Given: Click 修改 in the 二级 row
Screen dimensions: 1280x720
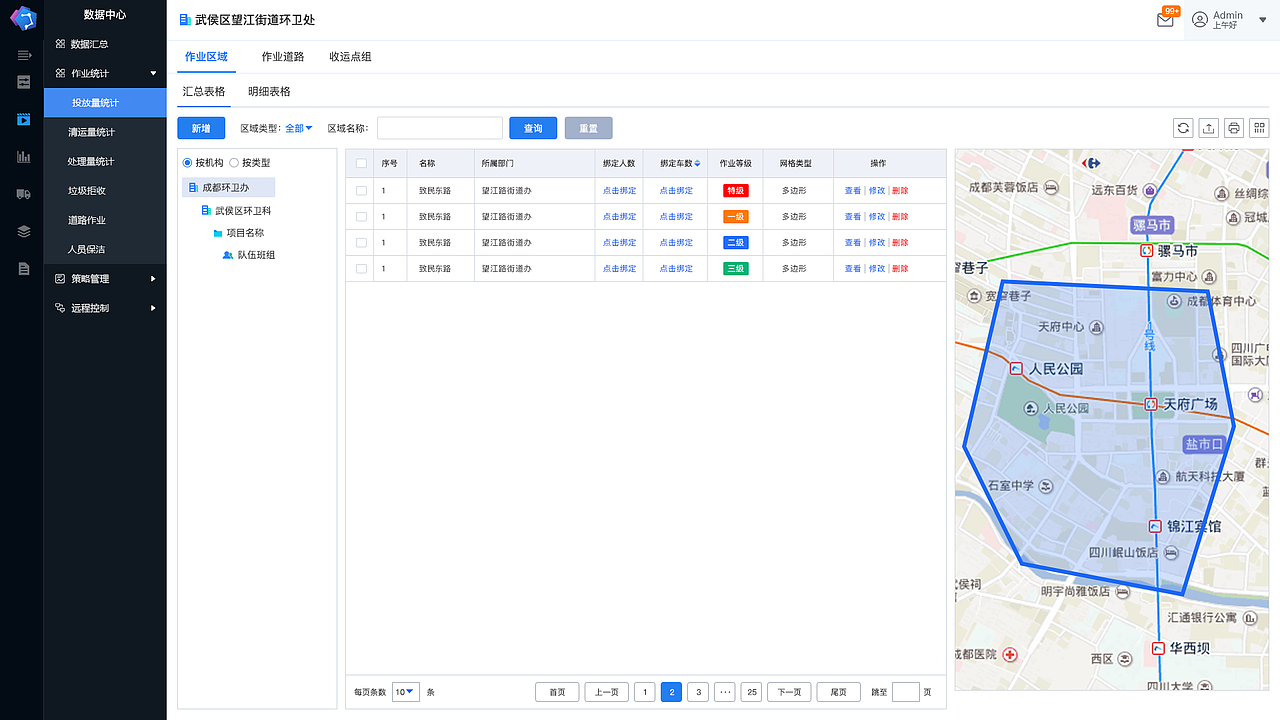Looking at the screenshot, I should tap(877, 242).
